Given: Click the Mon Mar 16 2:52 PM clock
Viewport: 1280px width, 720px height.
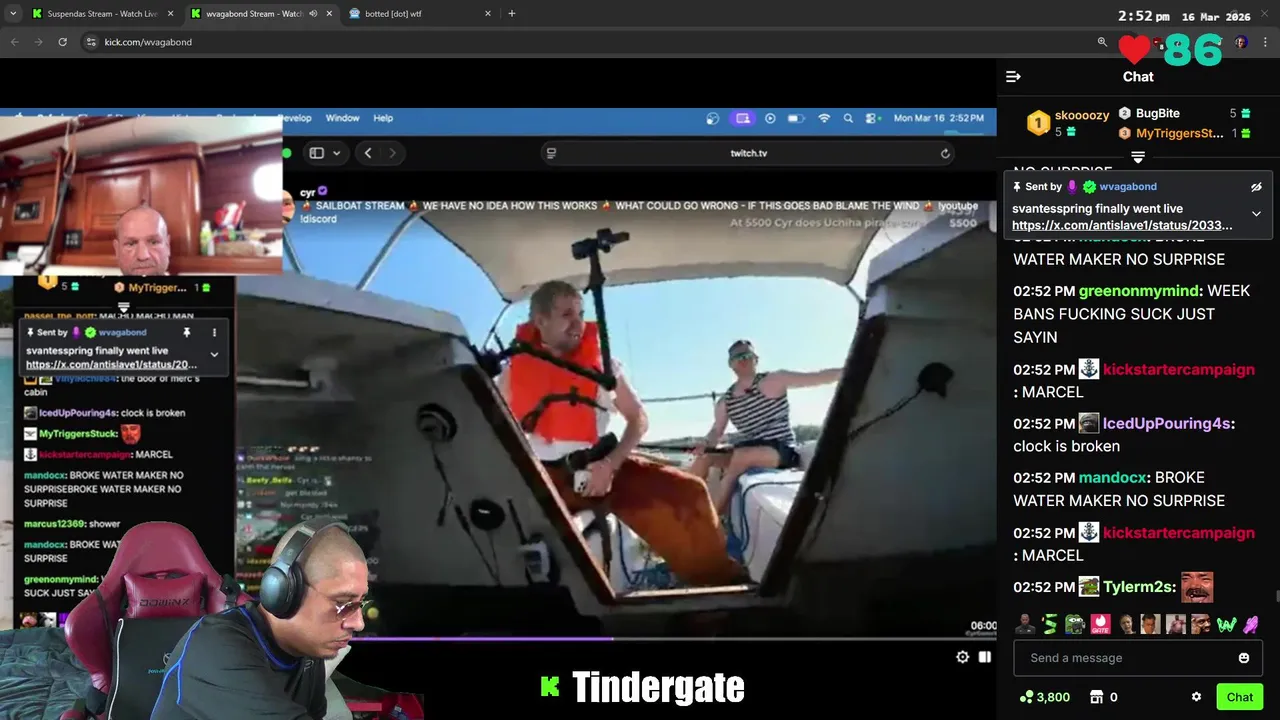Looking at the screenshot, I should coord(939,118).
